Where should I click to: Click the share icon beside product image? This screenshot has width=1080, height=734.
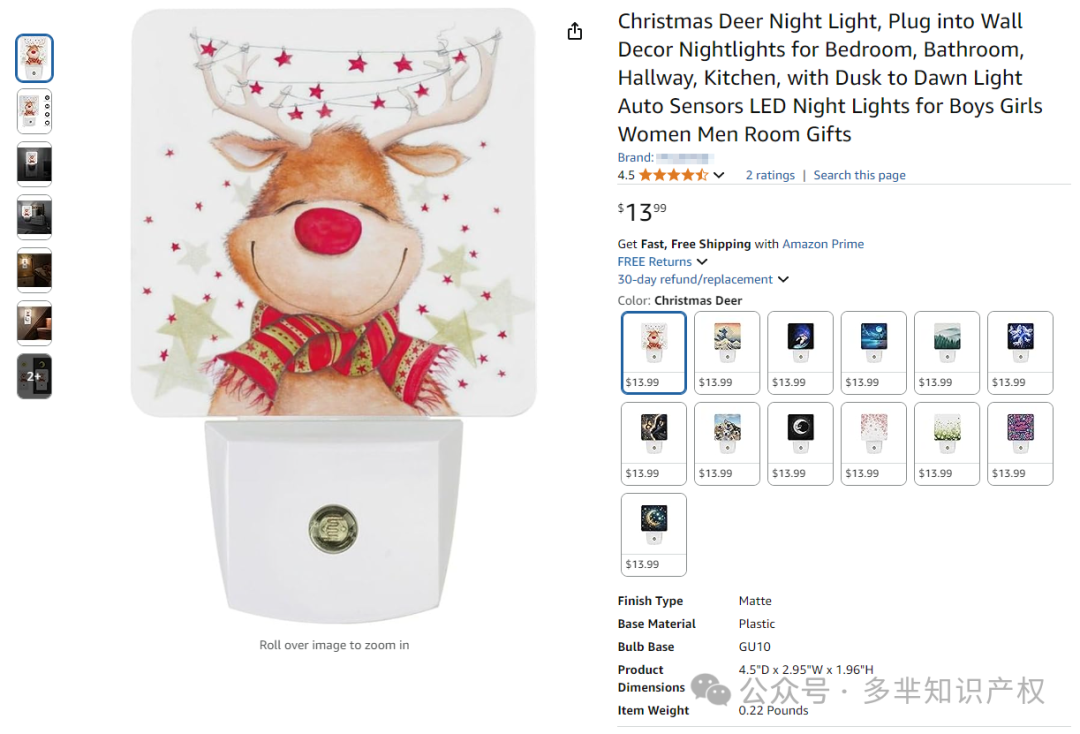(574, 32)
